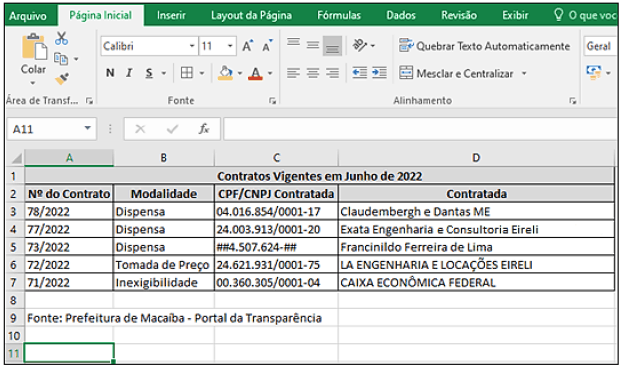Expand the Colar paste options arrow
The width and height of the screenshot is (626, 370).
pos(33,83)
